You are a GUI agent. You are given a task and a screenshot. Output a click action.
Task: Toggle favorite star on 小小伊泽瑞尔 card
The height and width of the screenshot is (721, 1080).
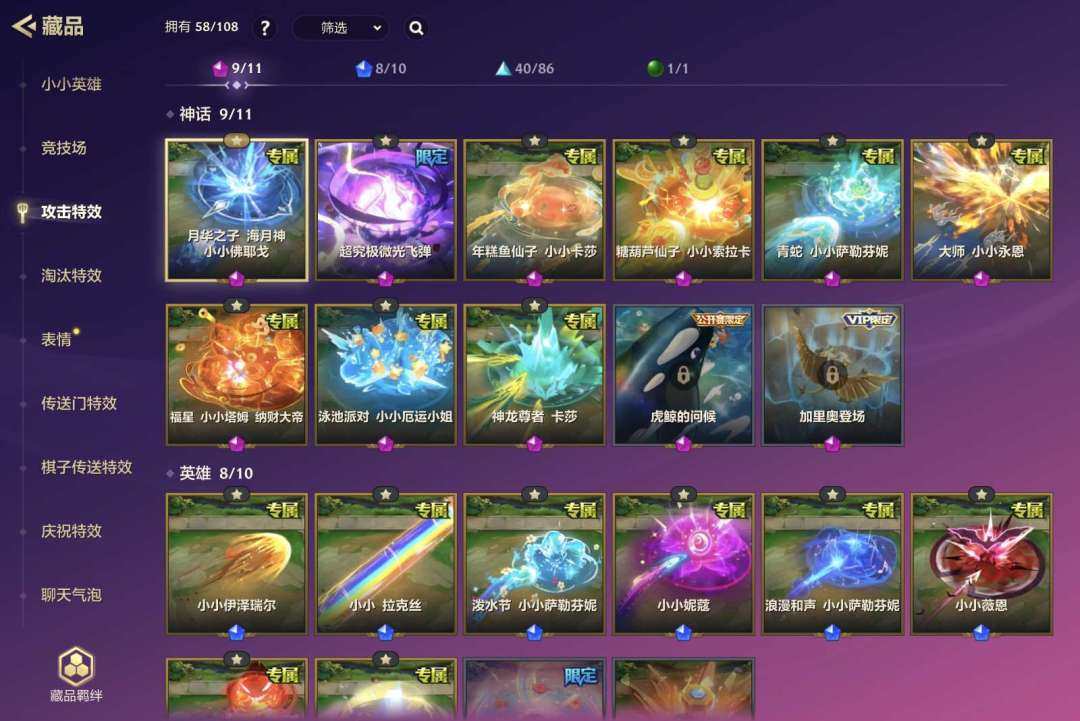(x=236, y=494)
